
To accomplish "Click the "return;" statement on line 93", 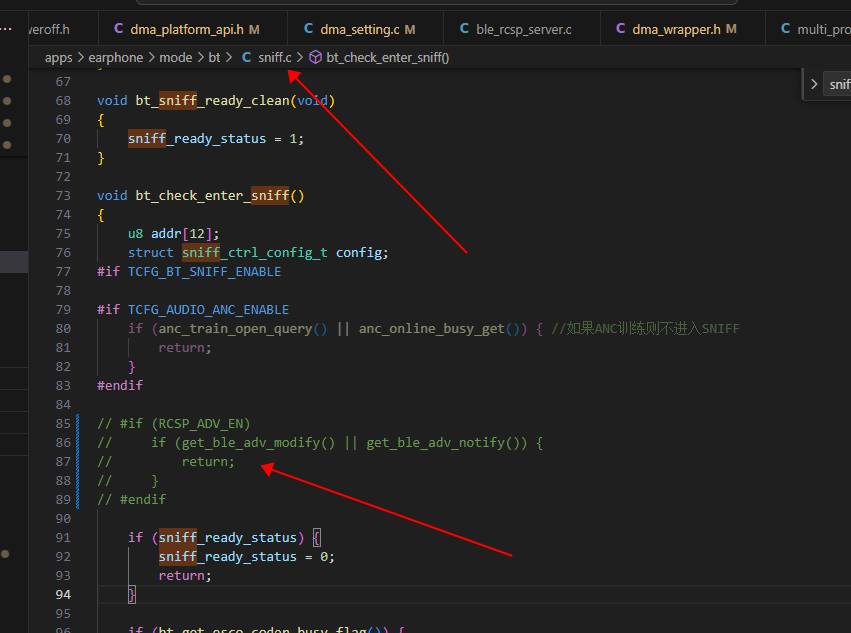I will pyautogui.click(x=185, y=575).
